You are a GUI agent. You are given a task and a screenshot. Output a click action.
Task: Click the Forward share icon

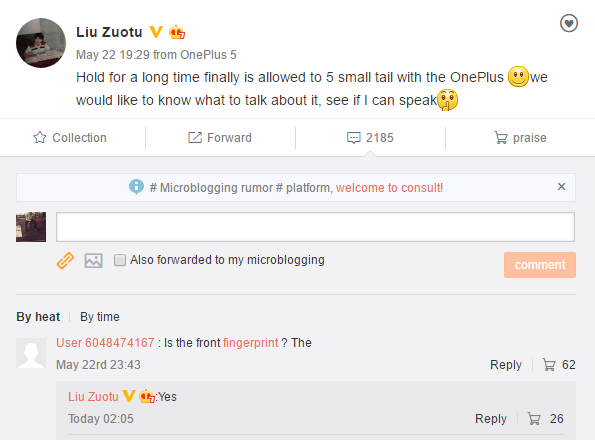[x=195, y=138]
